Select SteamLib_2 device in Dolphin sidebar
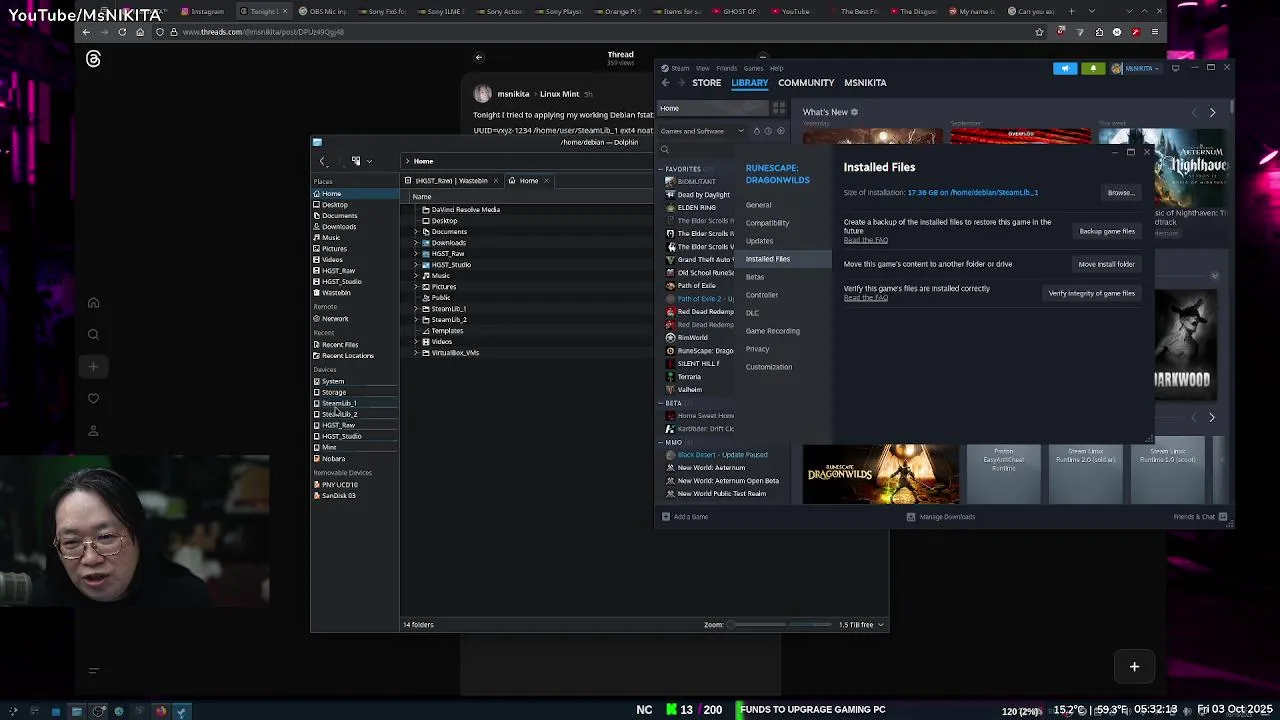Viewport: 1280px width, 720px height. (x=339, y=414)
